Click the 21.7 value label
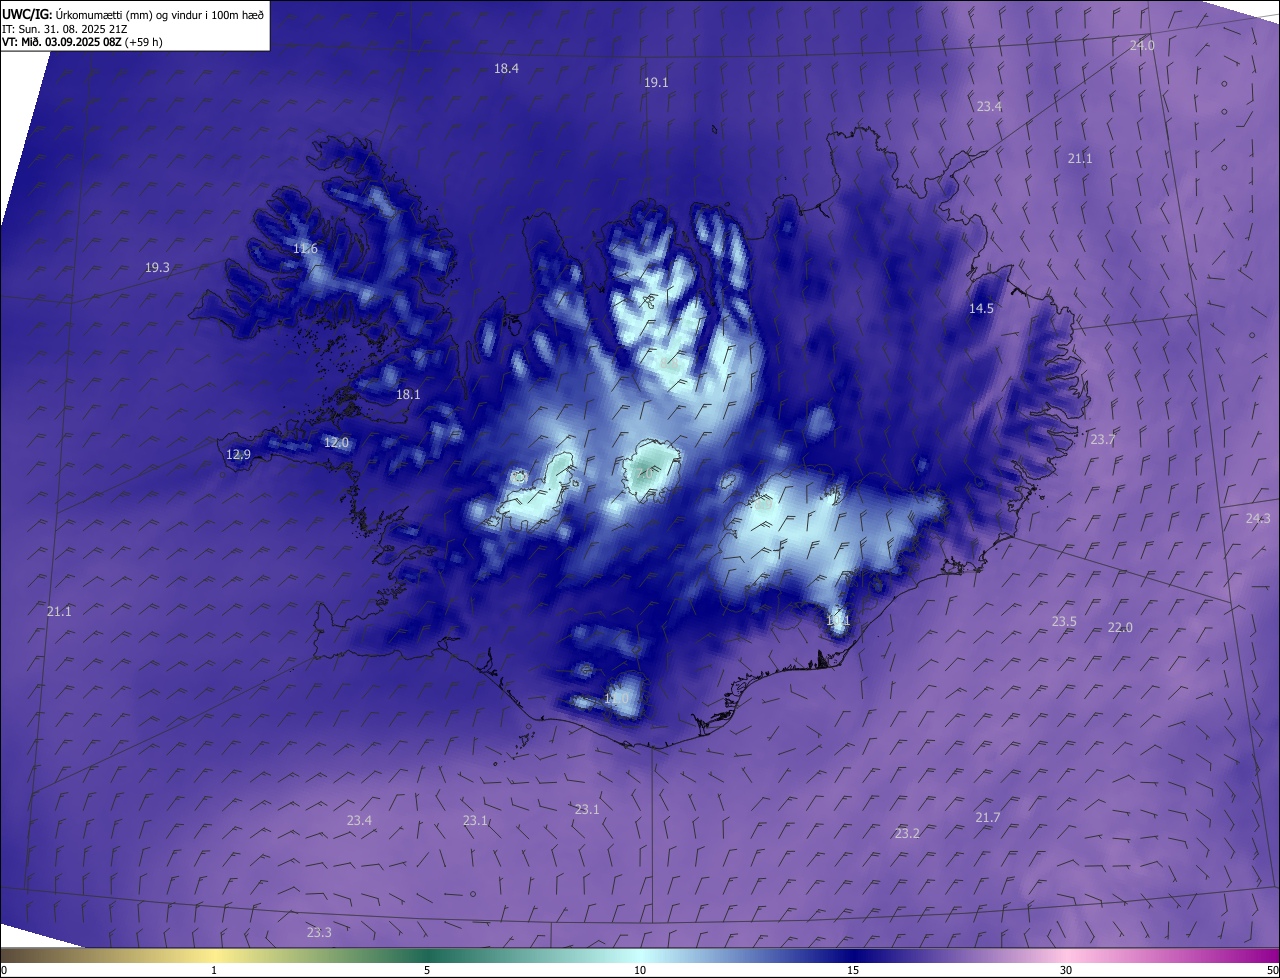The image size is (1280, 978). (987, 818)
